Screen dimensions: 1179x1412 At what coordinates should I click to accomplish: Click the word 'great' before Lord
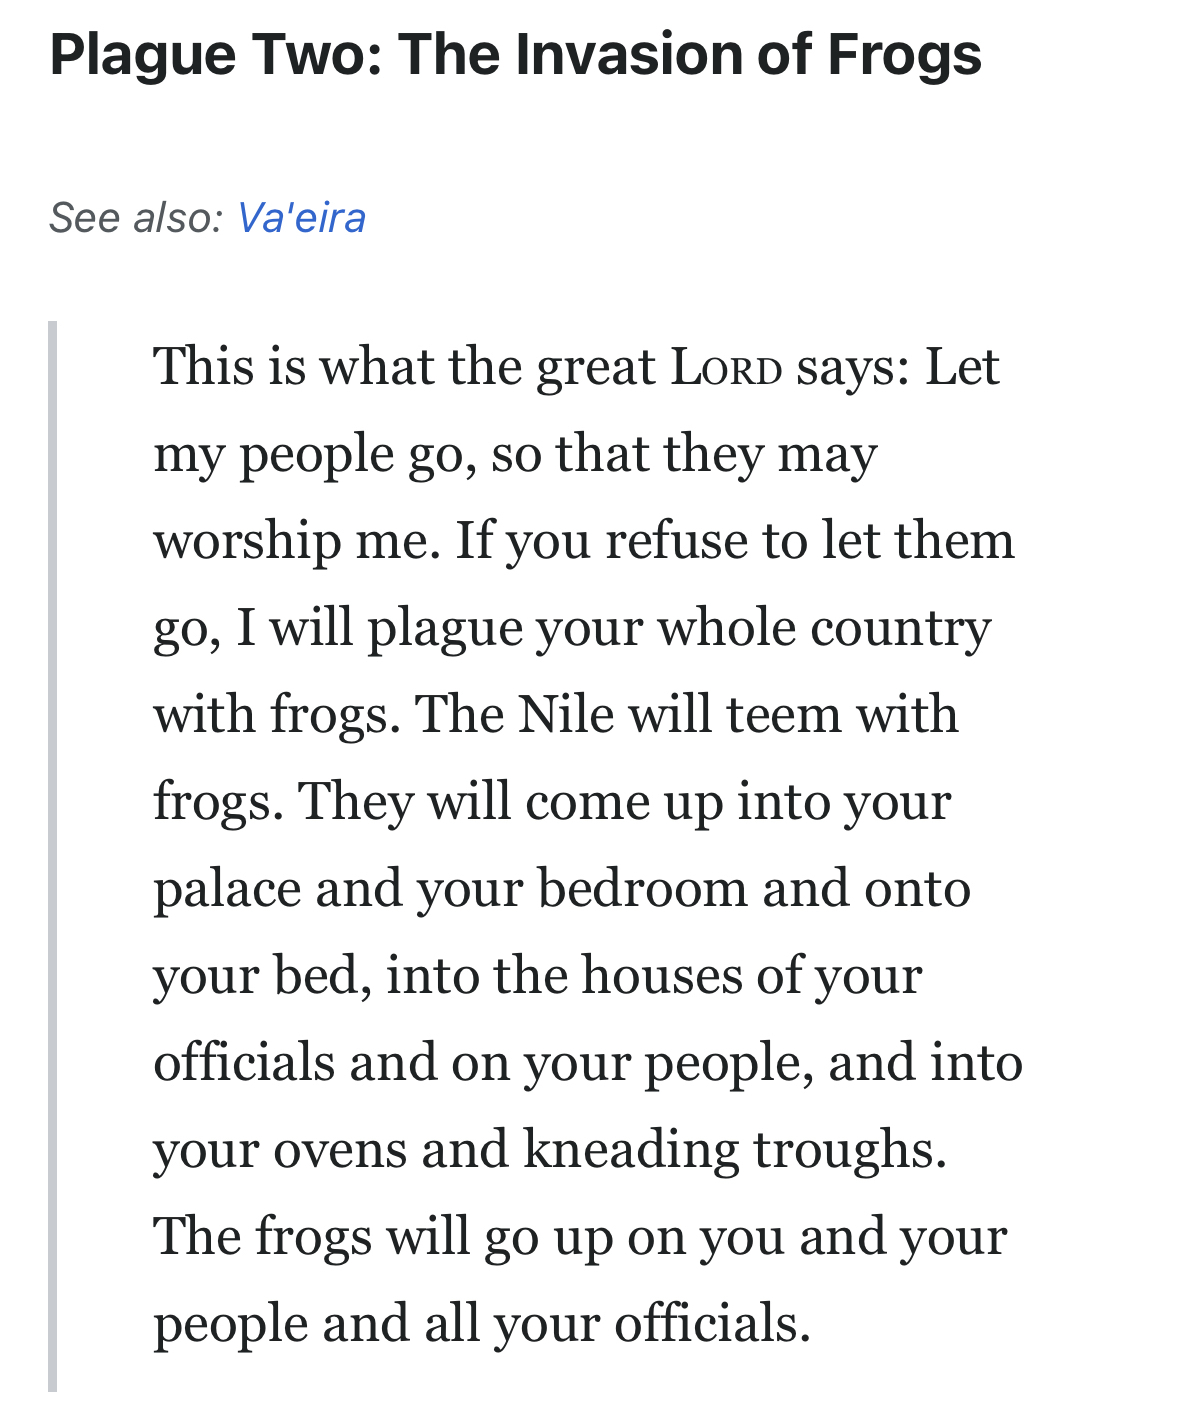tap(596, 368)
